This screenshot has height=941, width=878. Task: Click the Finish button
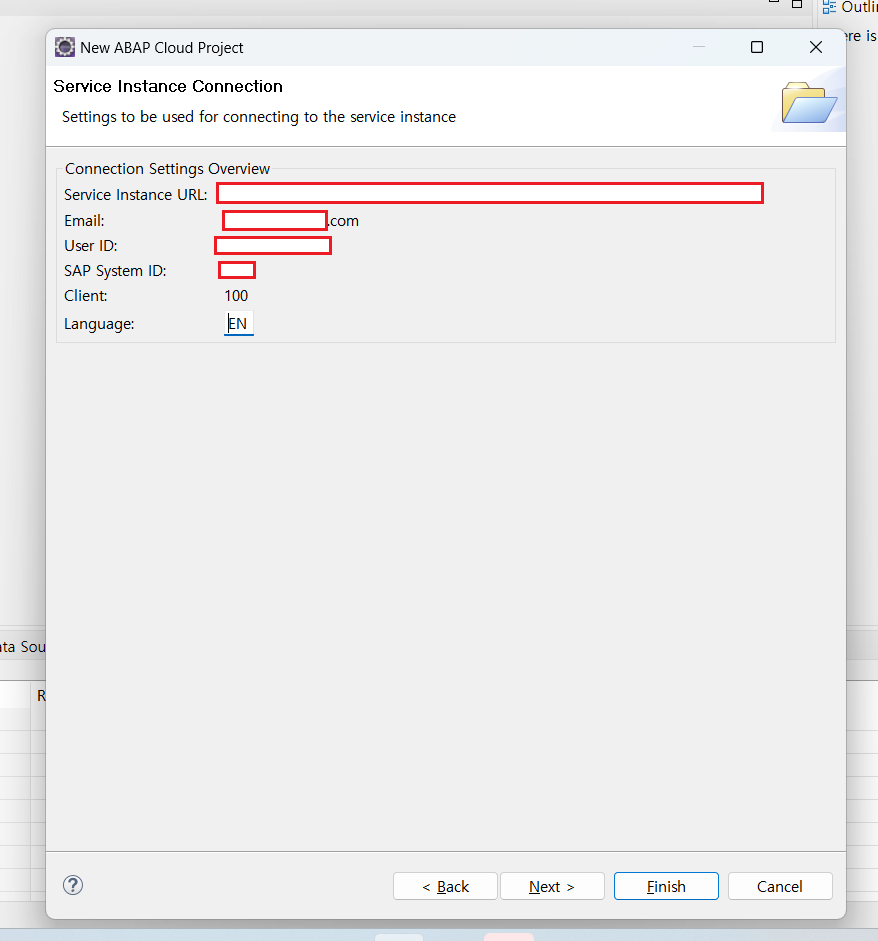666,886
